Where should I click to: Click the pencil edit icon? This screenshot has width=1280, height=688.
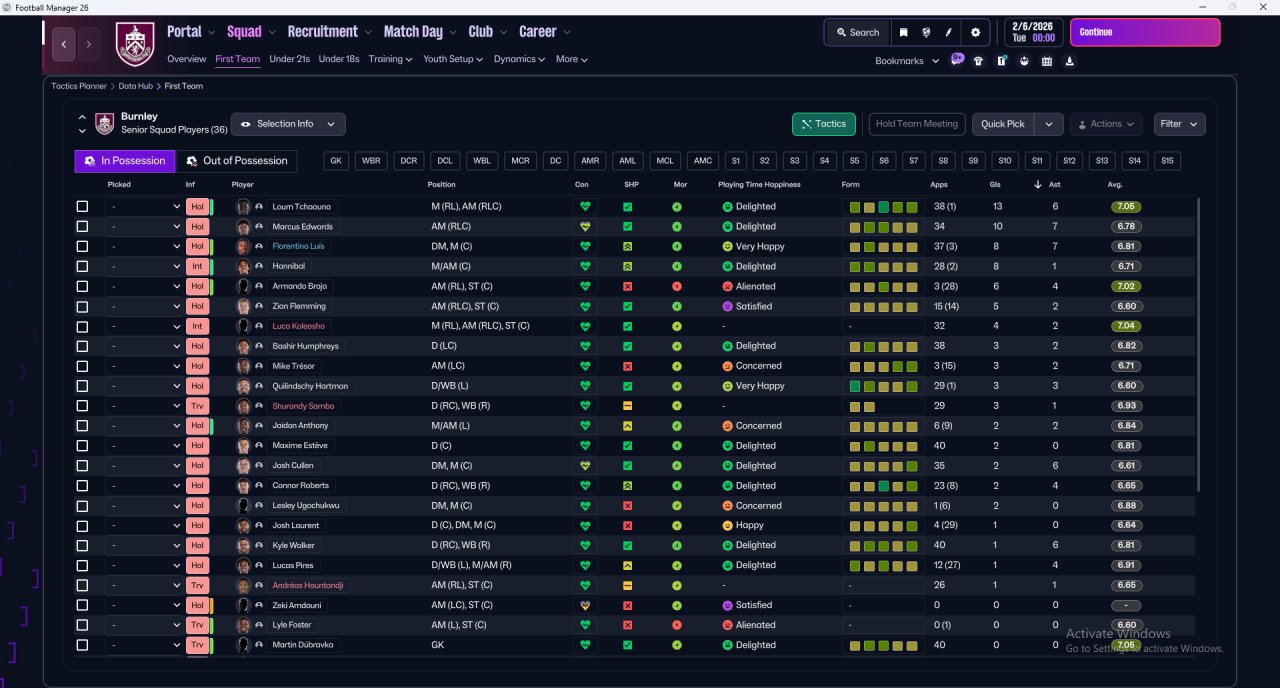[x=948, y=32]
